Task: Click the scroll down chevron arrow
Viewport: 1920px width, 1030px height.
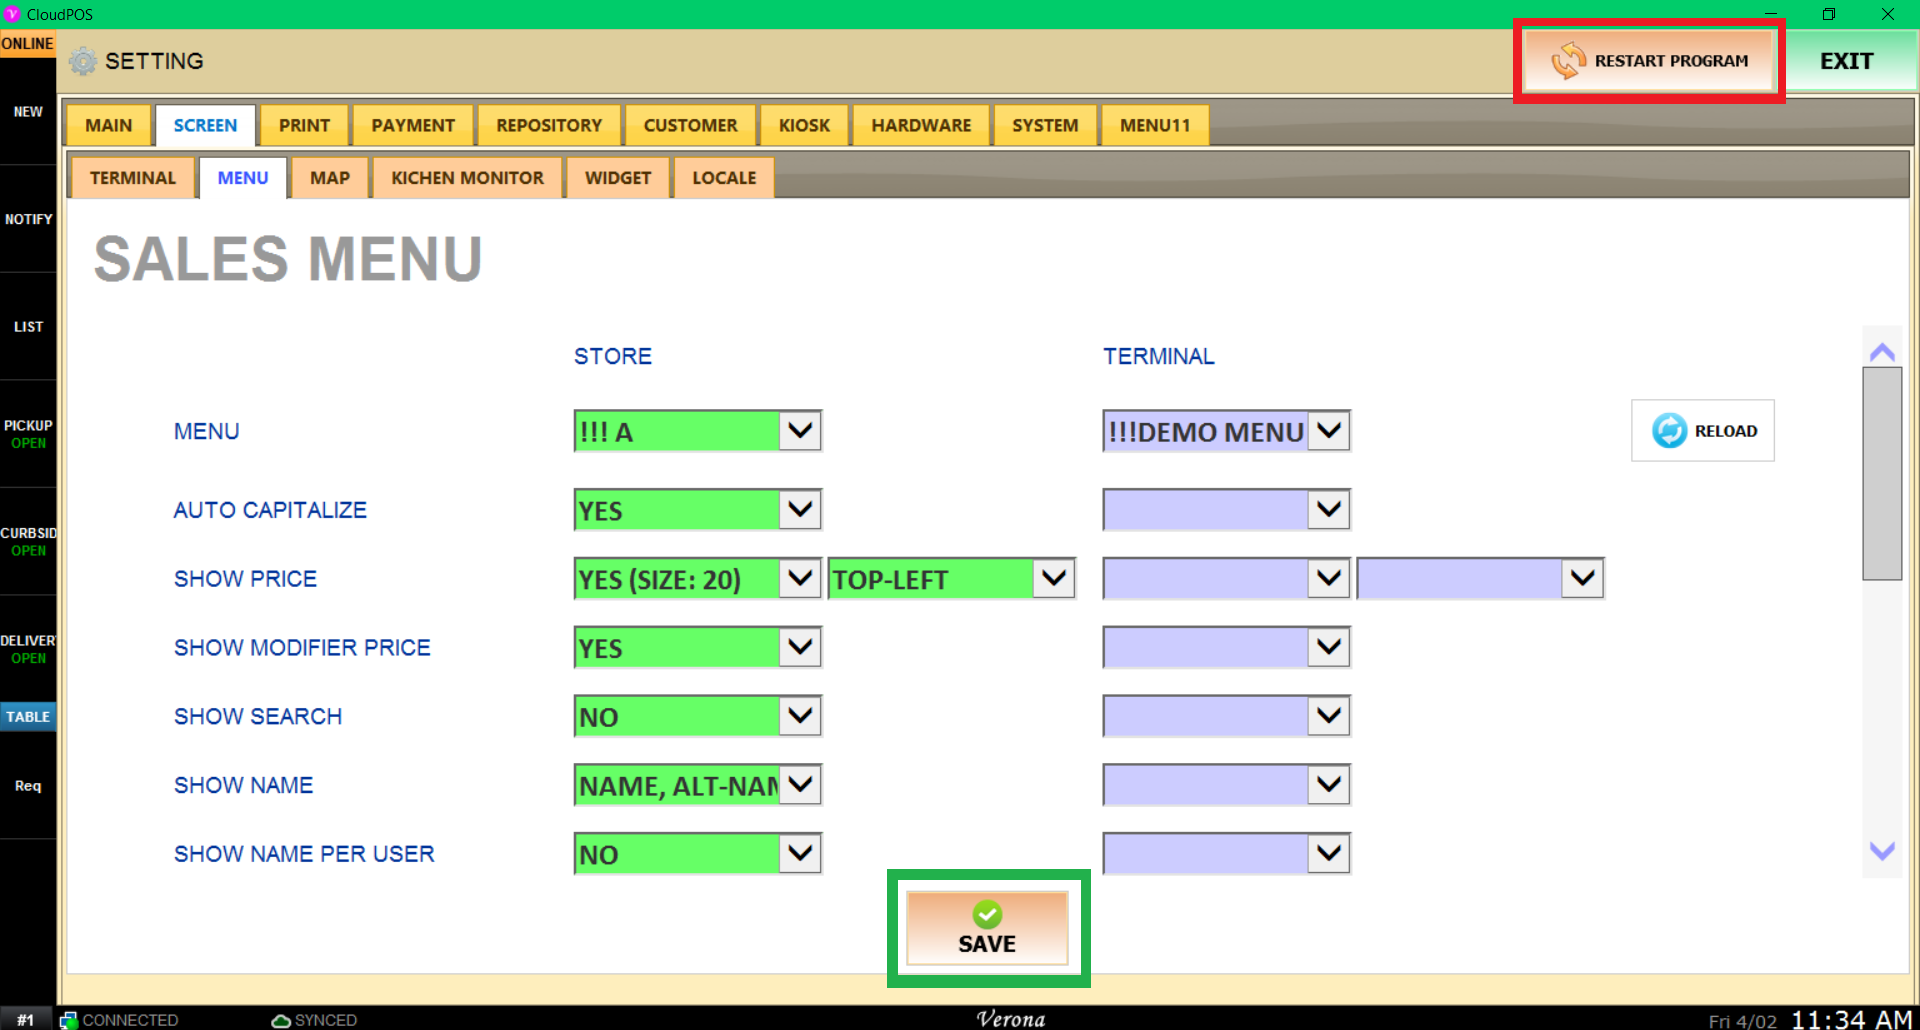Action: [1882, 851]
